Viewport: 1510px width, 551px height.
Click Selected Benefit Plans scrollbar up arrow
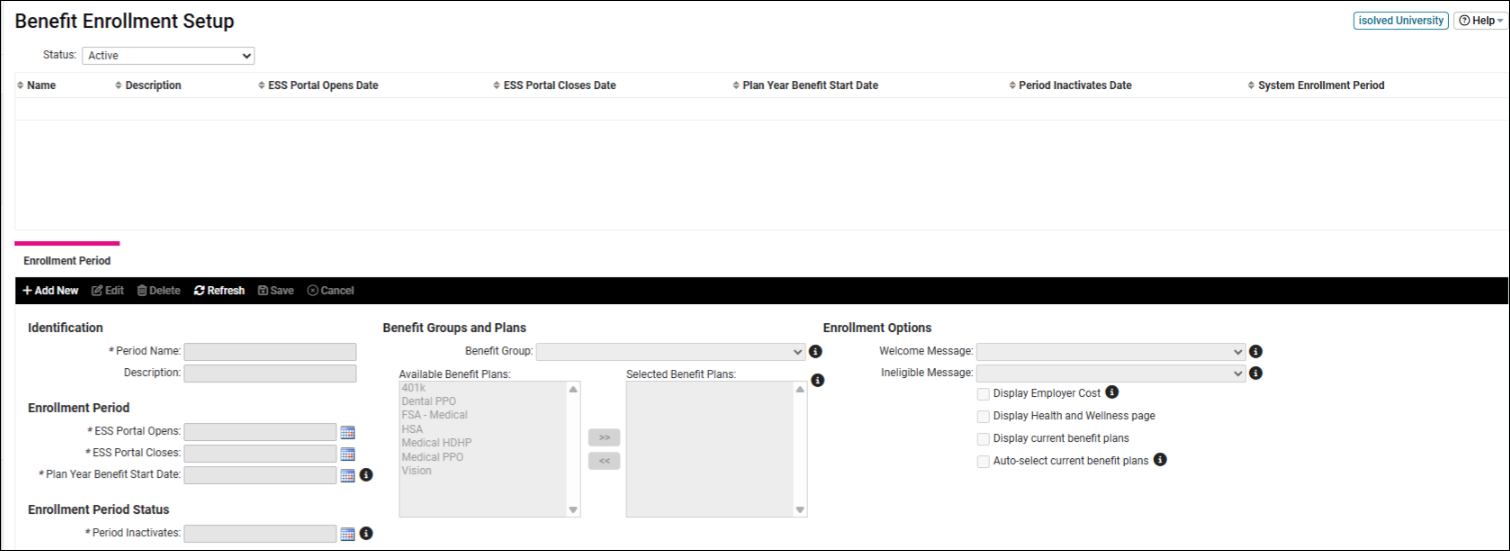pos(800,389)
